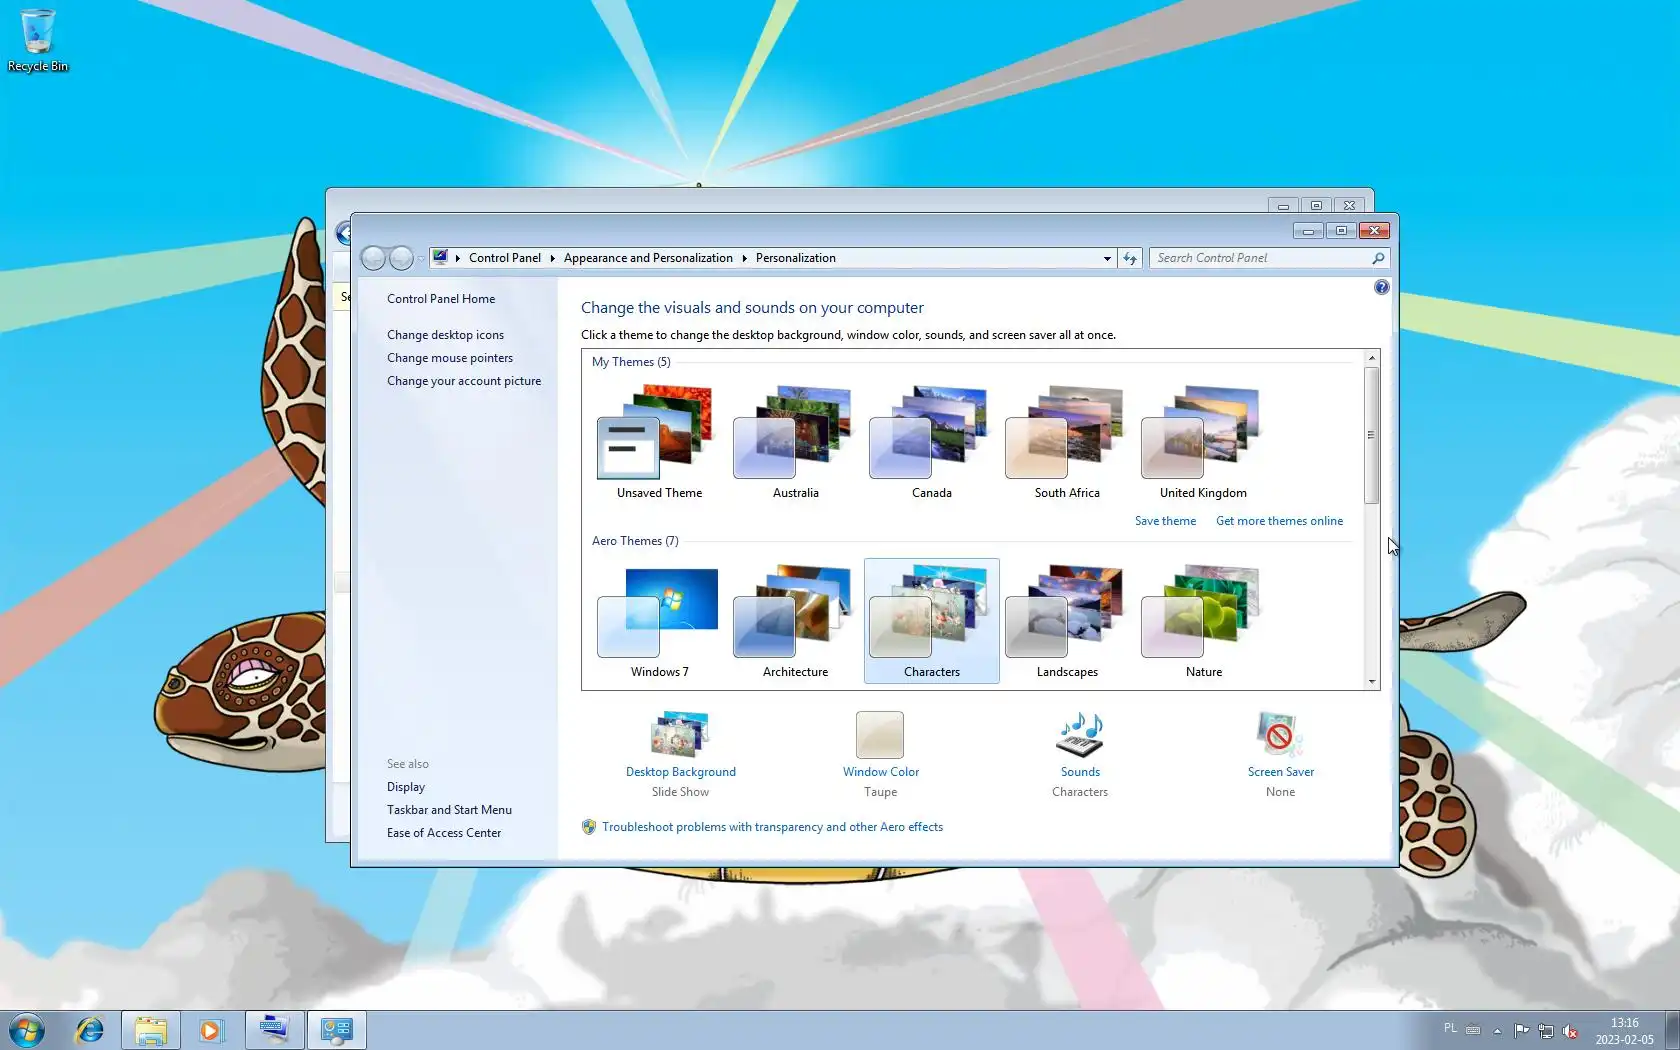Screen dimensions: 1680x1050
Task: Refresh the Personalization address bar
Action: [x=1130, y=258]
